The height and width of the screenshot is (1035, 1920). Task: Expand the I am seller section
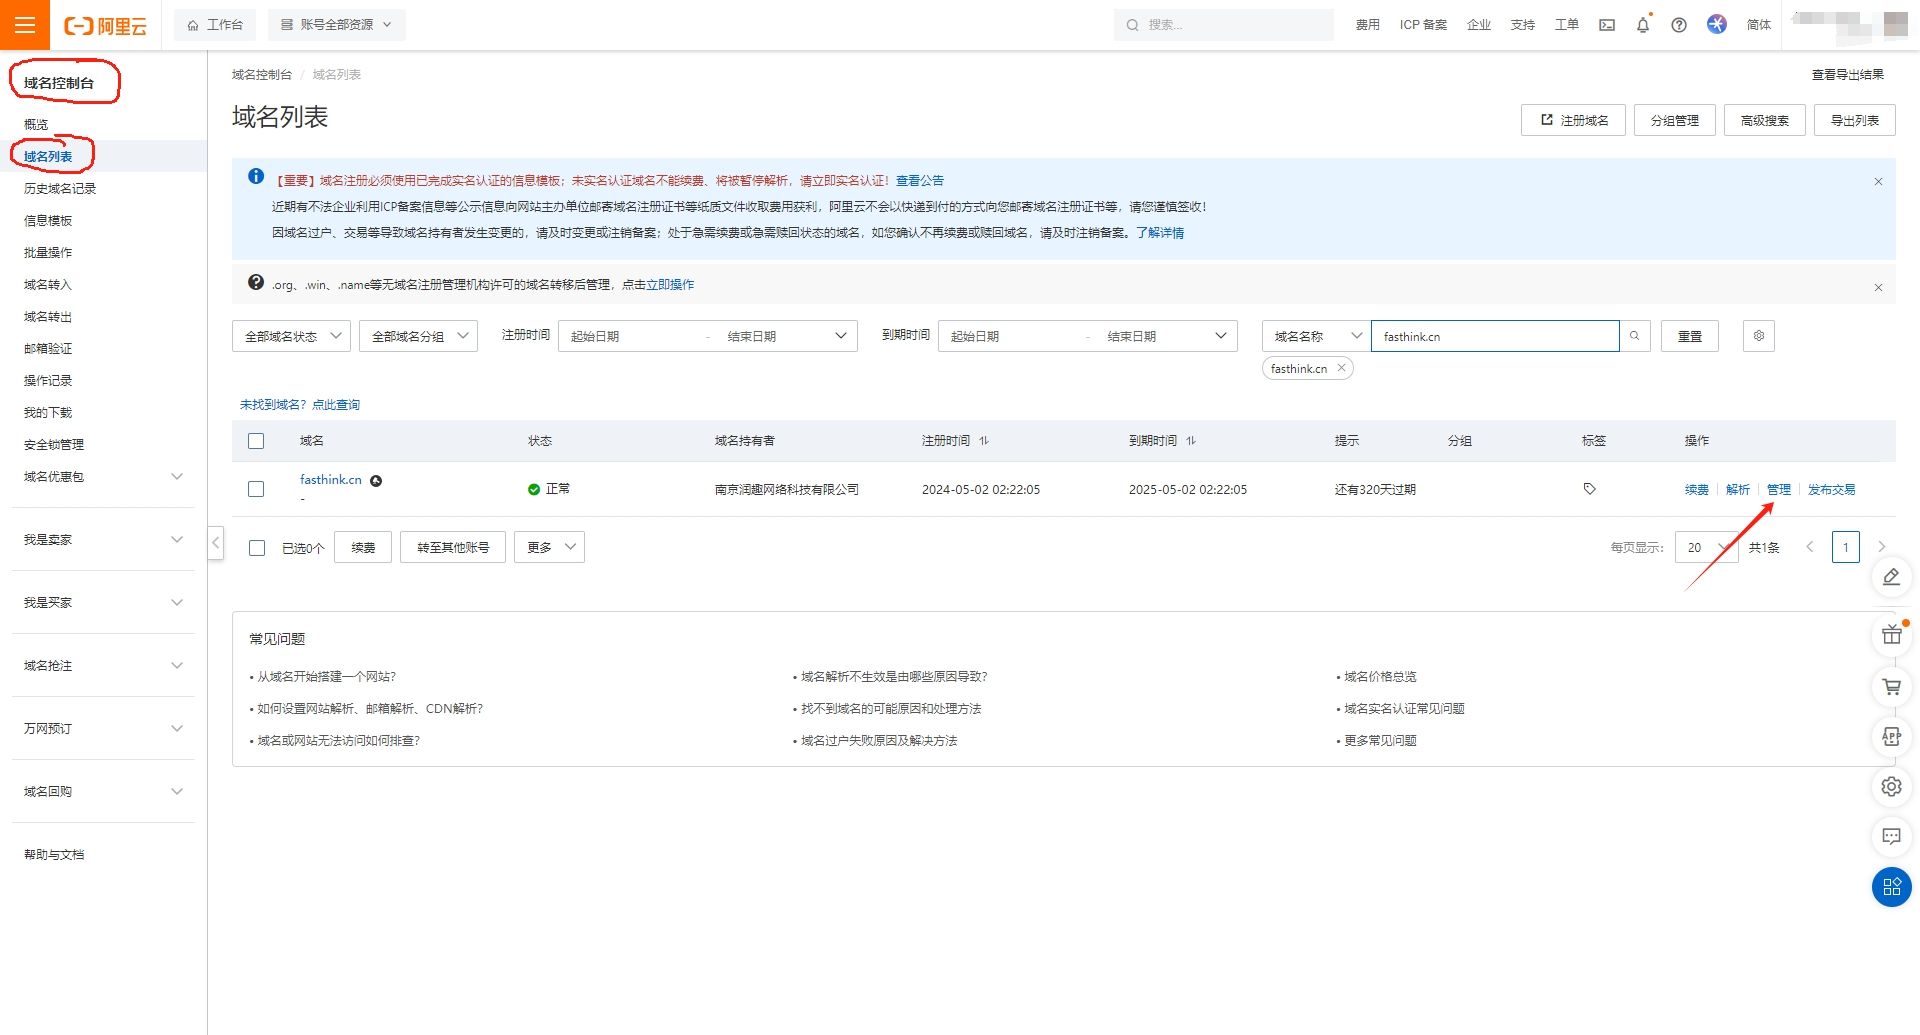pyautogui.click(x=103, y=540)
